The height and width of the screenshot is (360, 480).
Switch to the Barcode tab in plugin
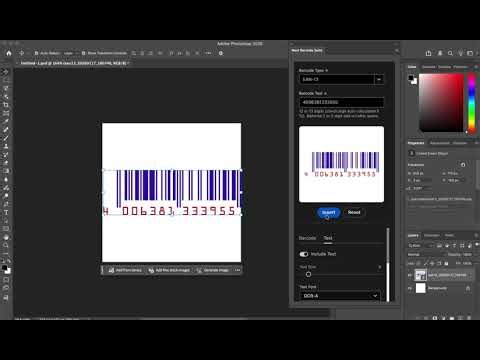(307, 238)
